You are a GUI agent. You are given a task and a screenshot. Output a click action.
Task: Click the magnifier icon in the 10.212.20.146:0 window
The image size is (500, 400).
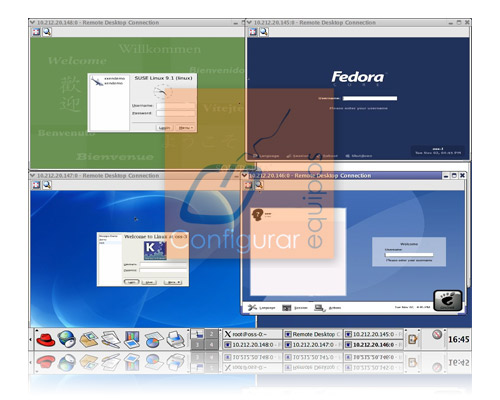click(x=259, y=185)
